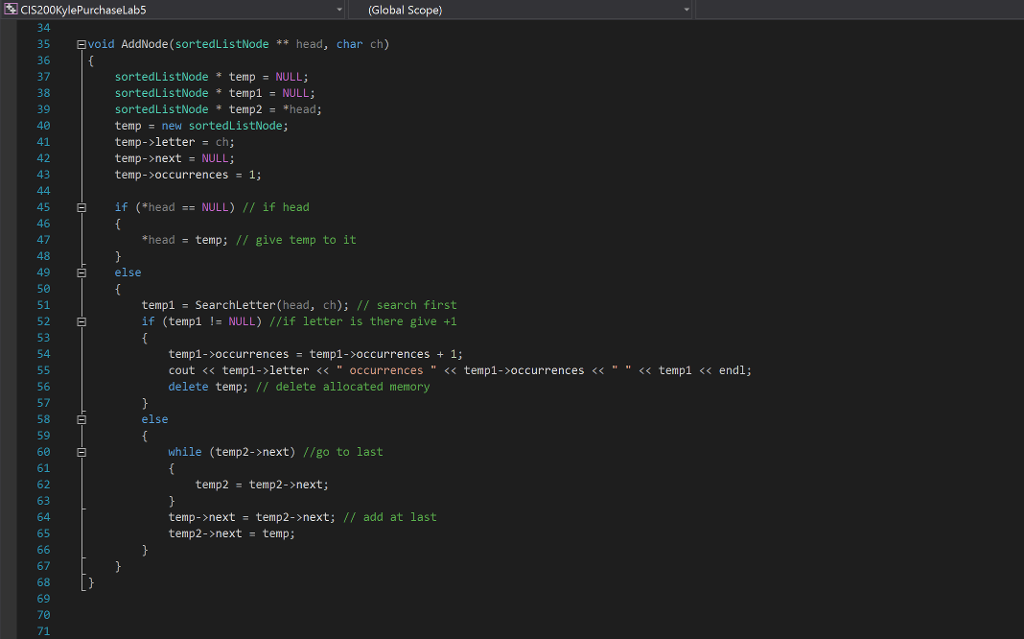This screenshot has height=639, width=1024.
Task: Collapse the AddNode function definition
Action: (x=81, y=44)
